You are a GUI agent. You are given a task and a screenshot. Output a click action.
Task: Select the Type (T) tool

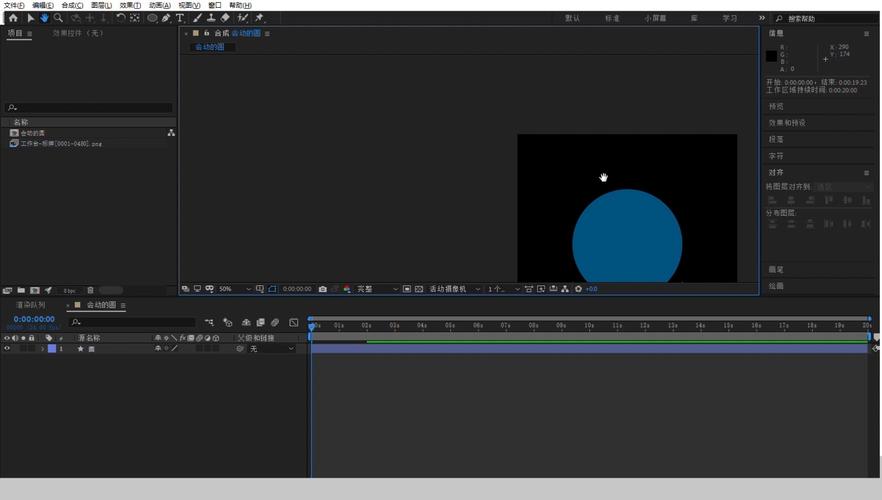180,18
